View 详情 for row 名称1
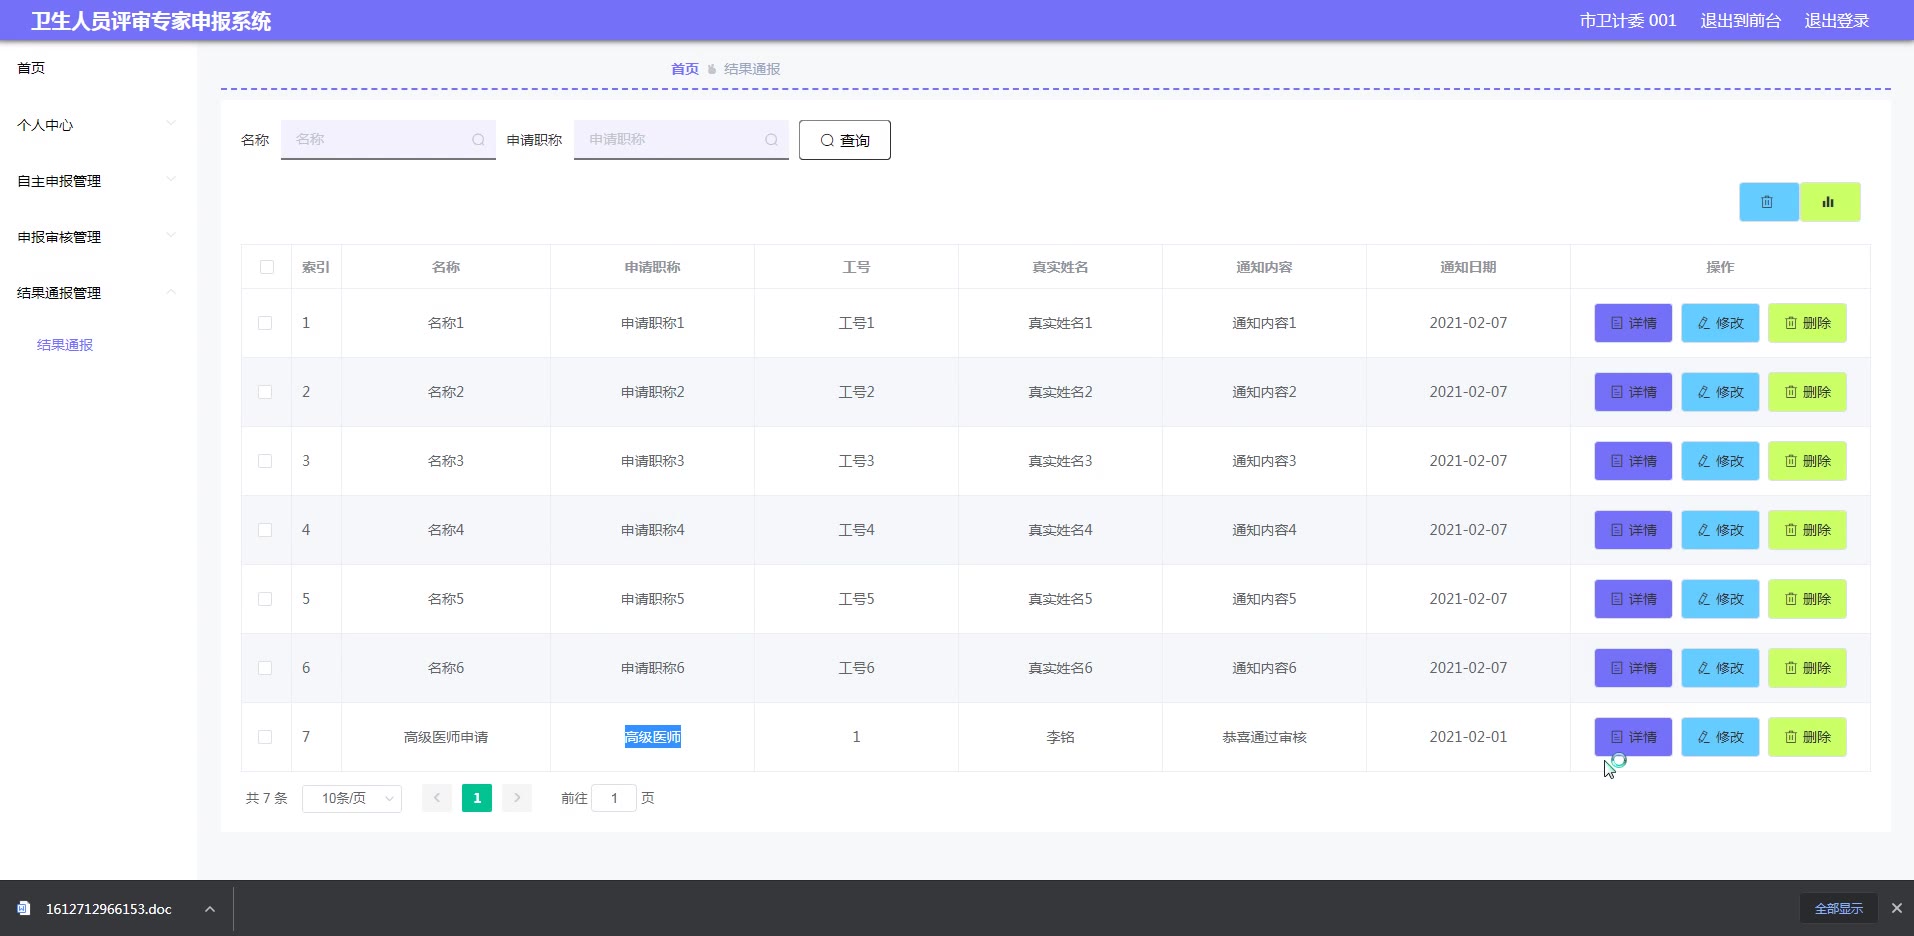This screenshot has height=936, width=1914. 1633,323
